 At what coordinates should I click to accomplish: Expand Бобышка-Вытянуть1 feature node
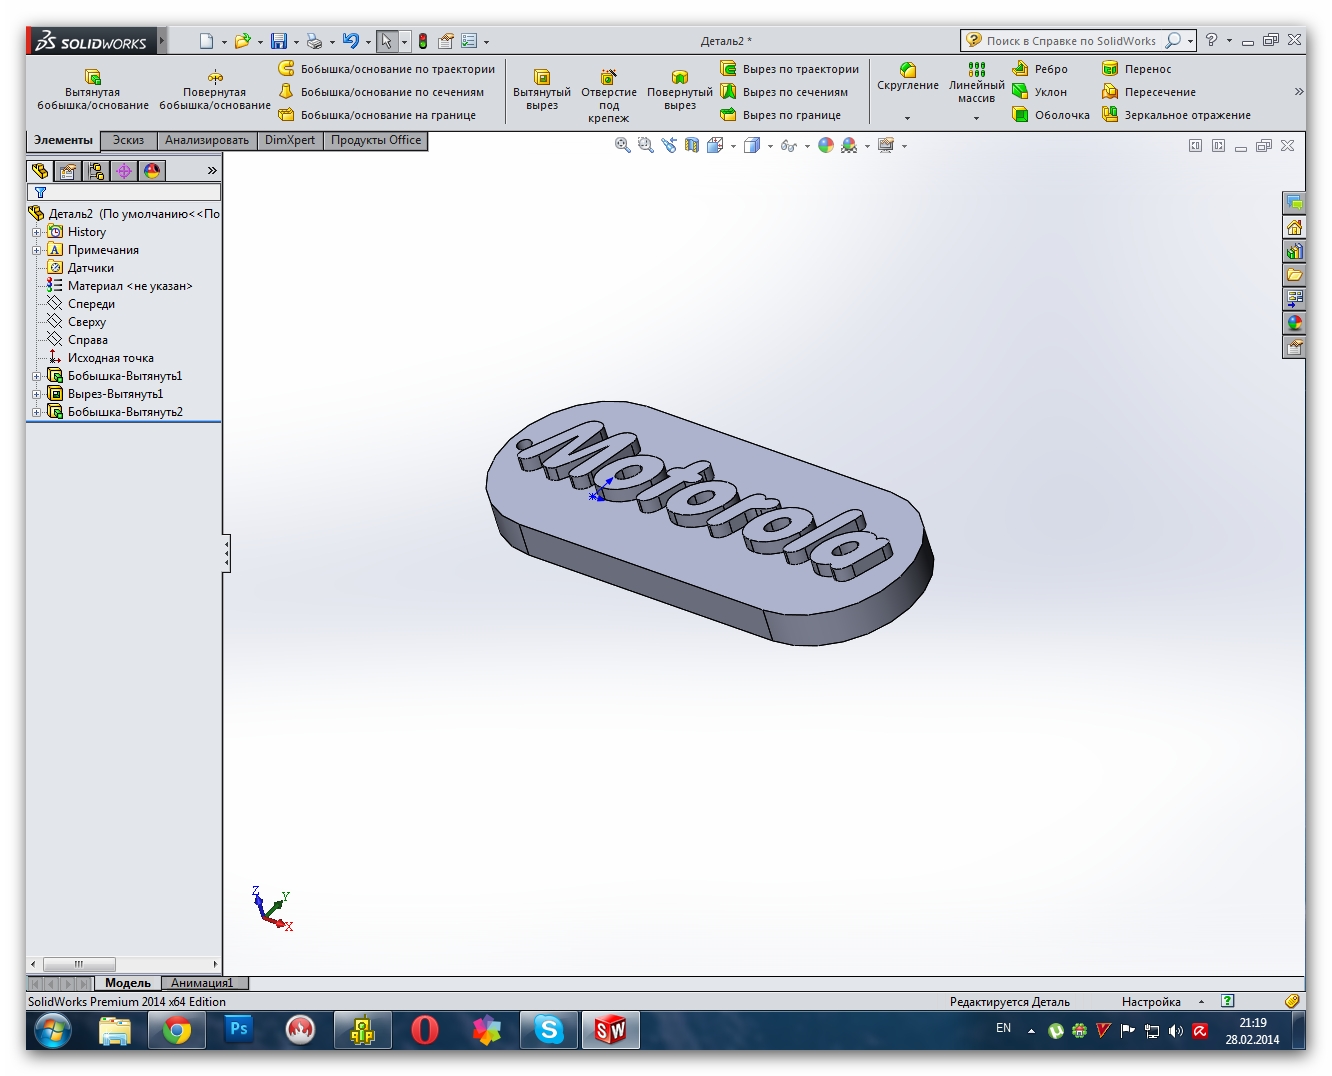click(37, 376)
